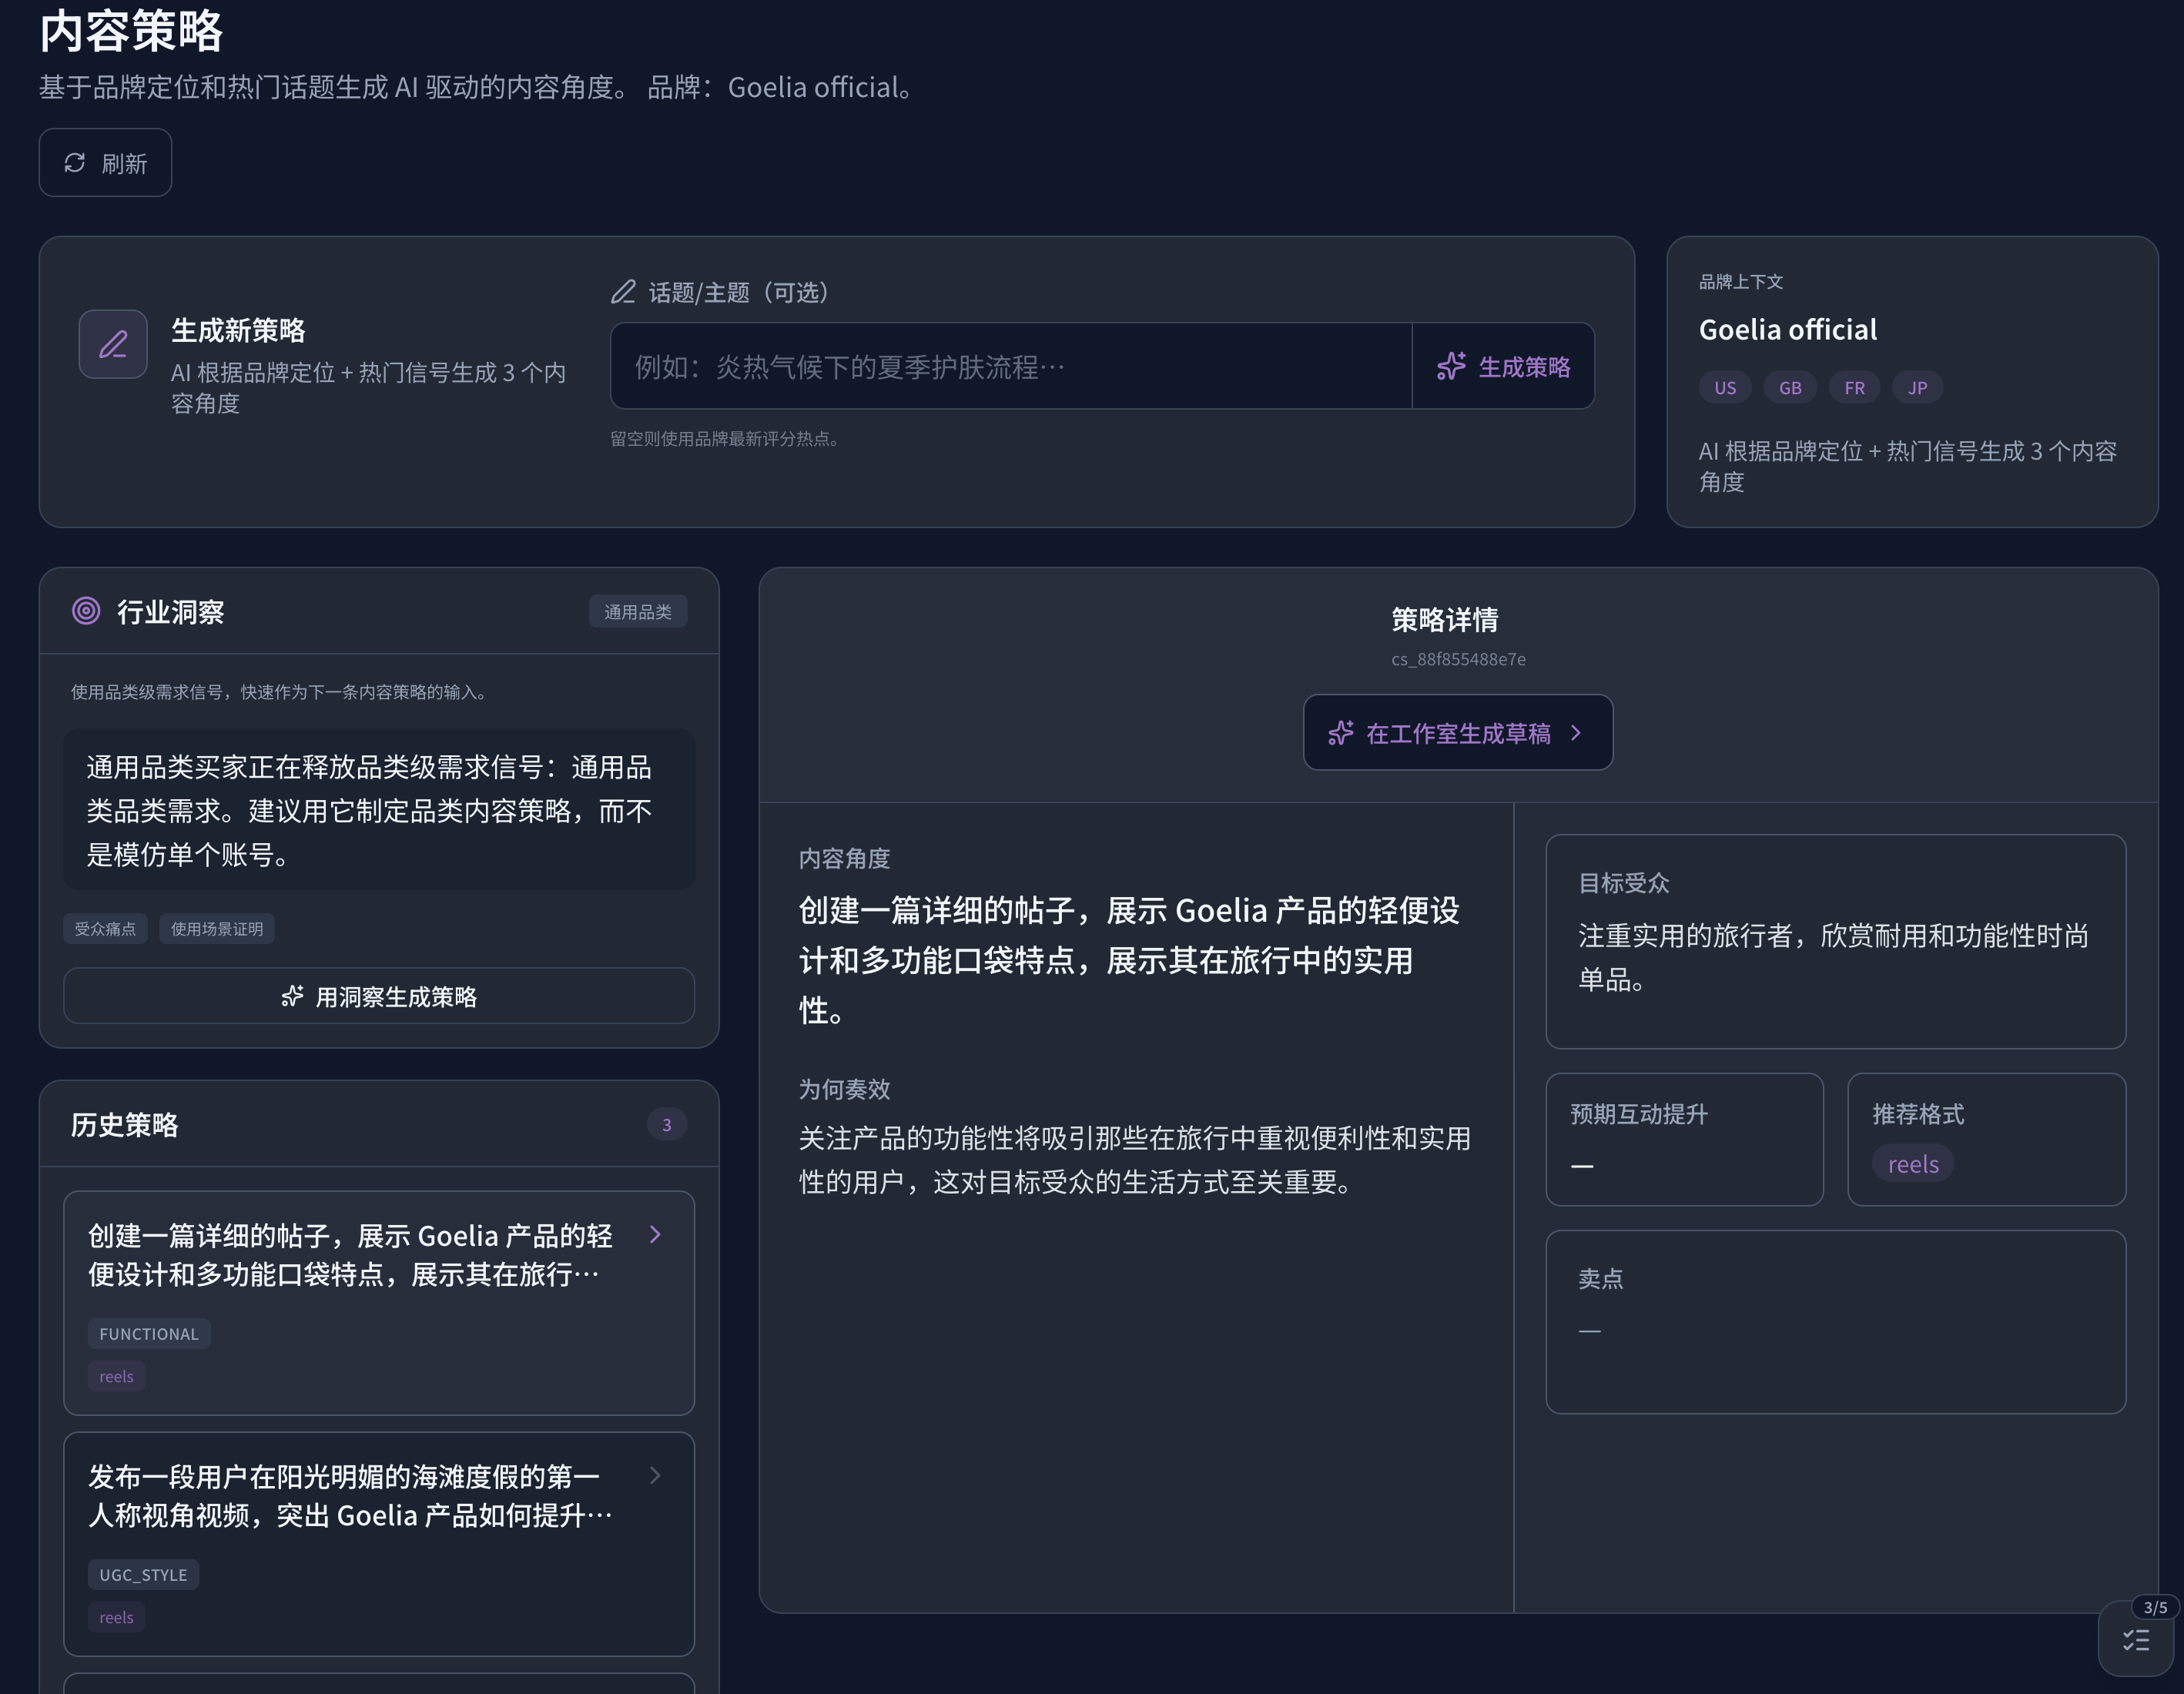
Task: Click the FUNCTIONAL label tag
Action: [149, 1334]
